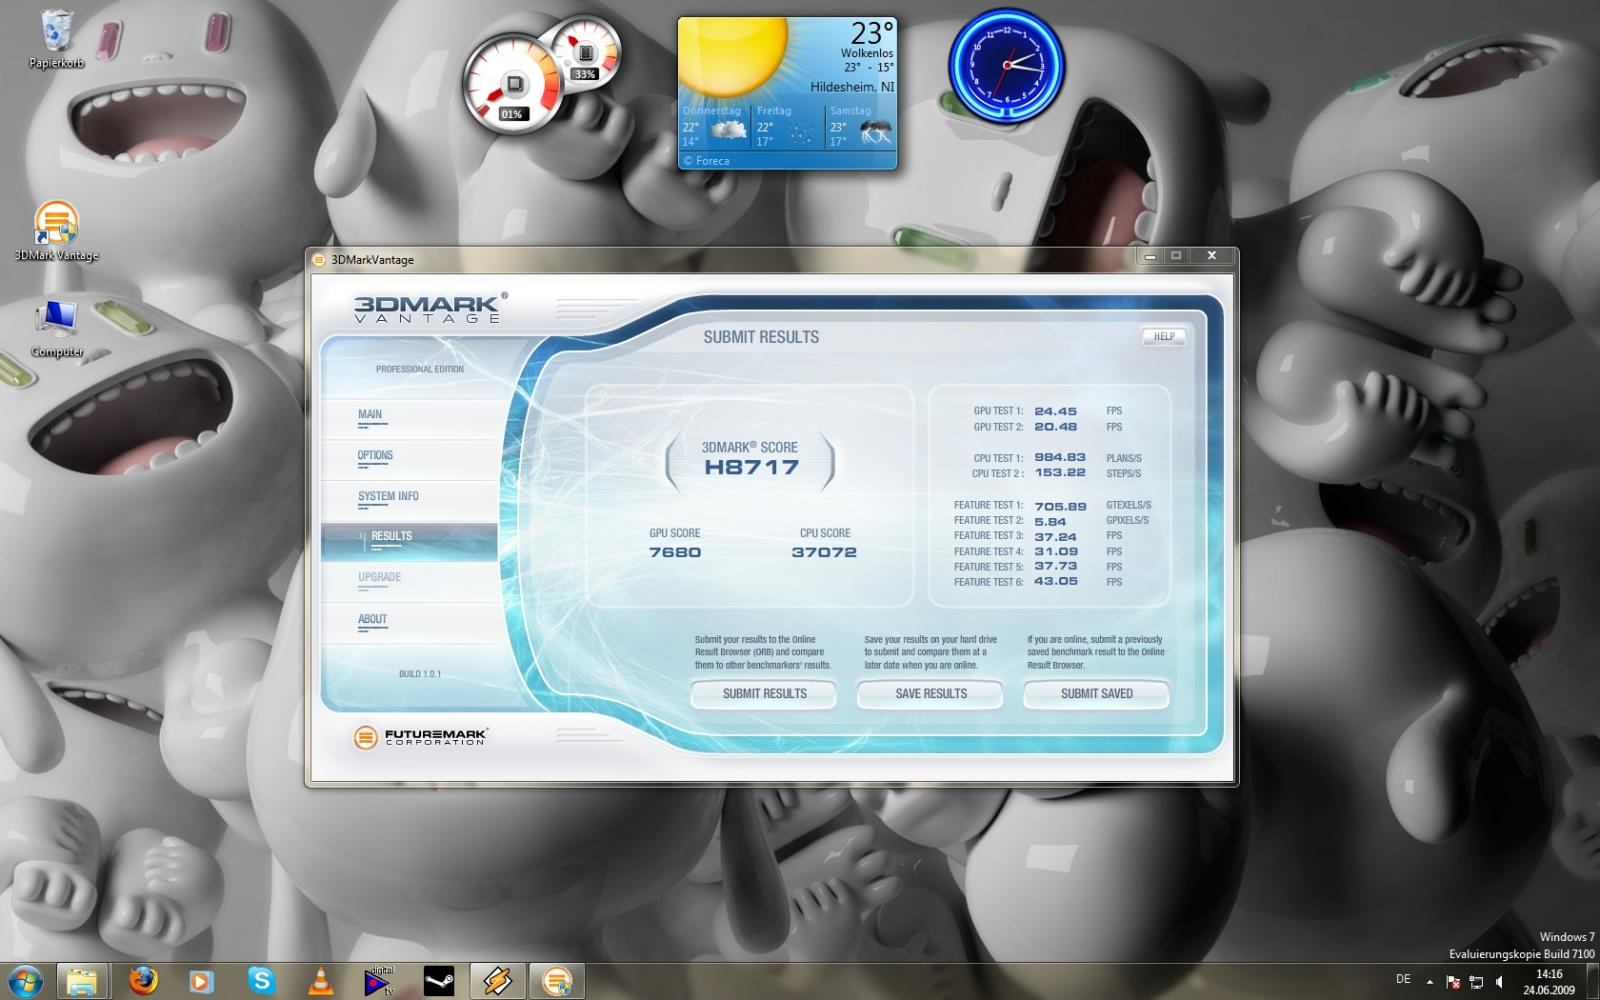Click the SAVE RESULTS button
Viewport: 1600px width, 1000px height.
click(930, 694)
